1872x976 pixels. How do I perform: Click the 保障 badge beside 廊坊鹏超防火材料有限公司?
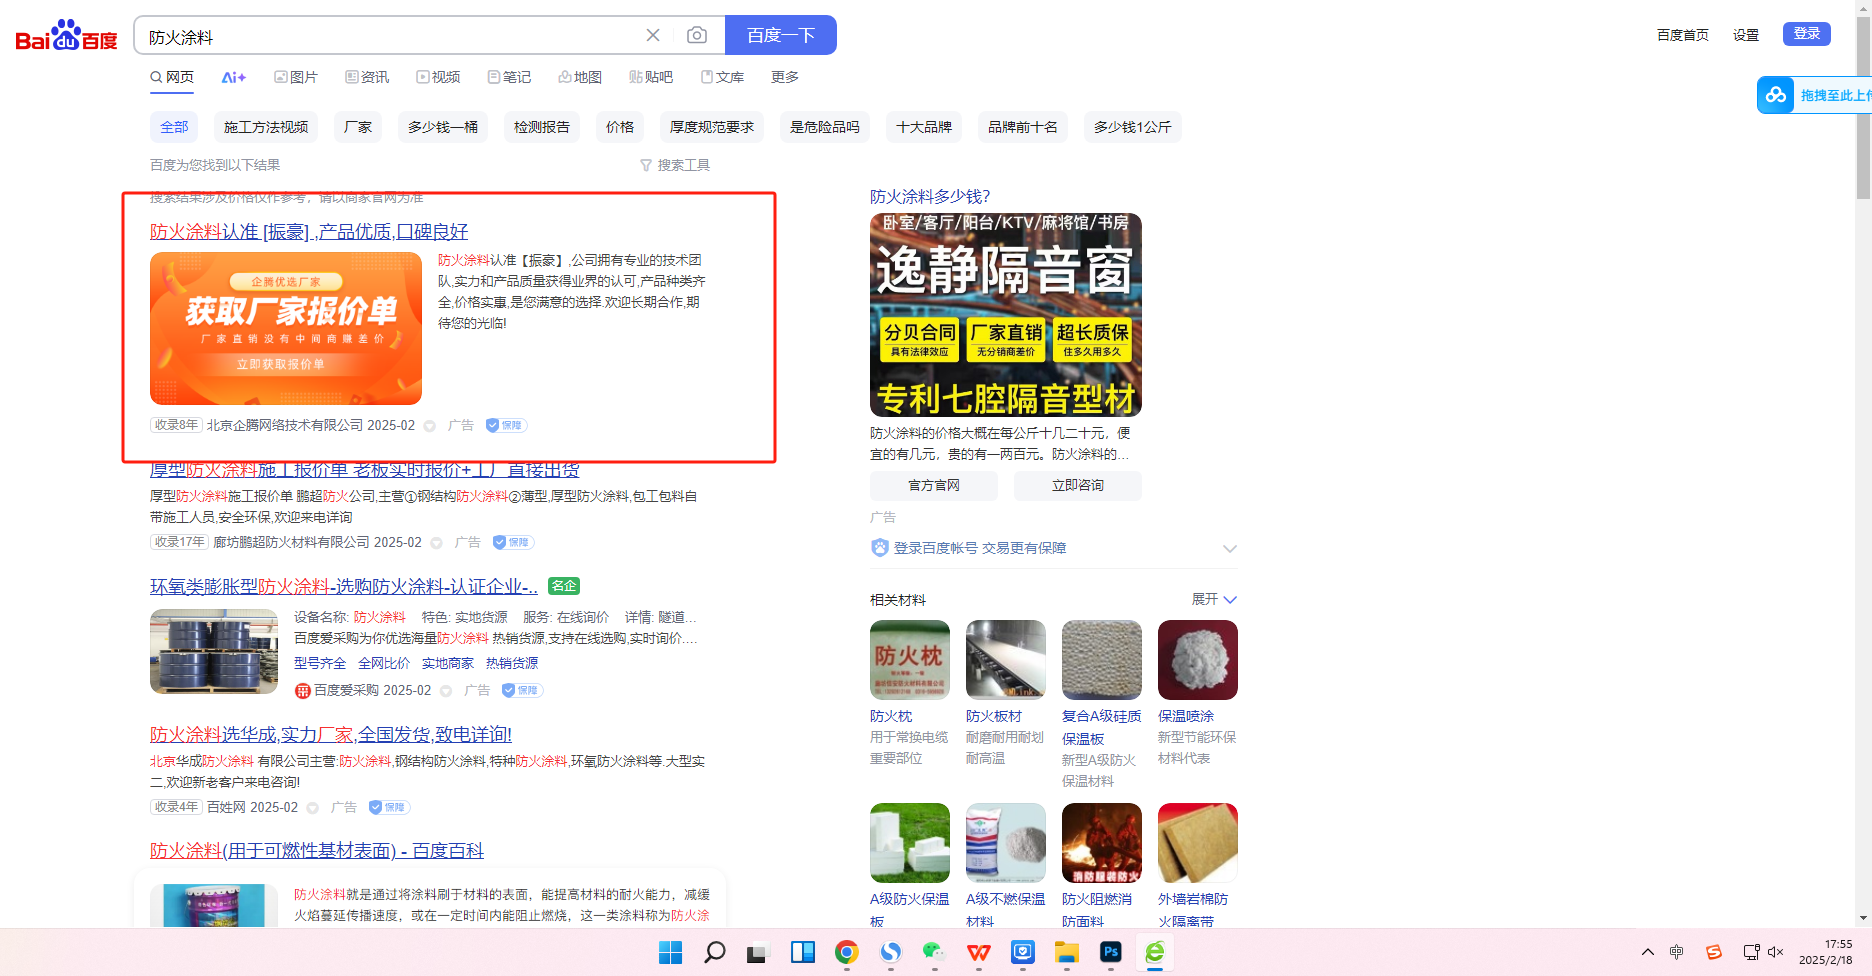coord(513,542)
